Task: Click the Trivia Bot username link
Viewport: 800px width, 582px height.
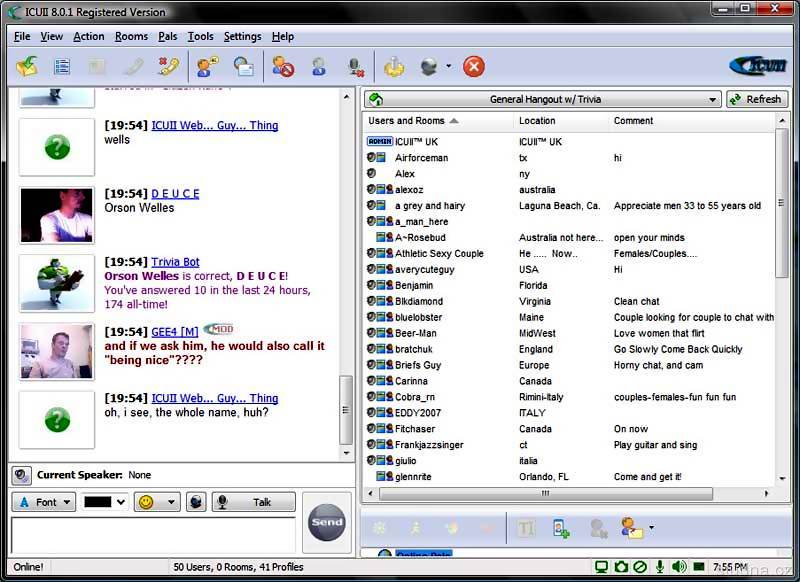Action: coord(175,261)
